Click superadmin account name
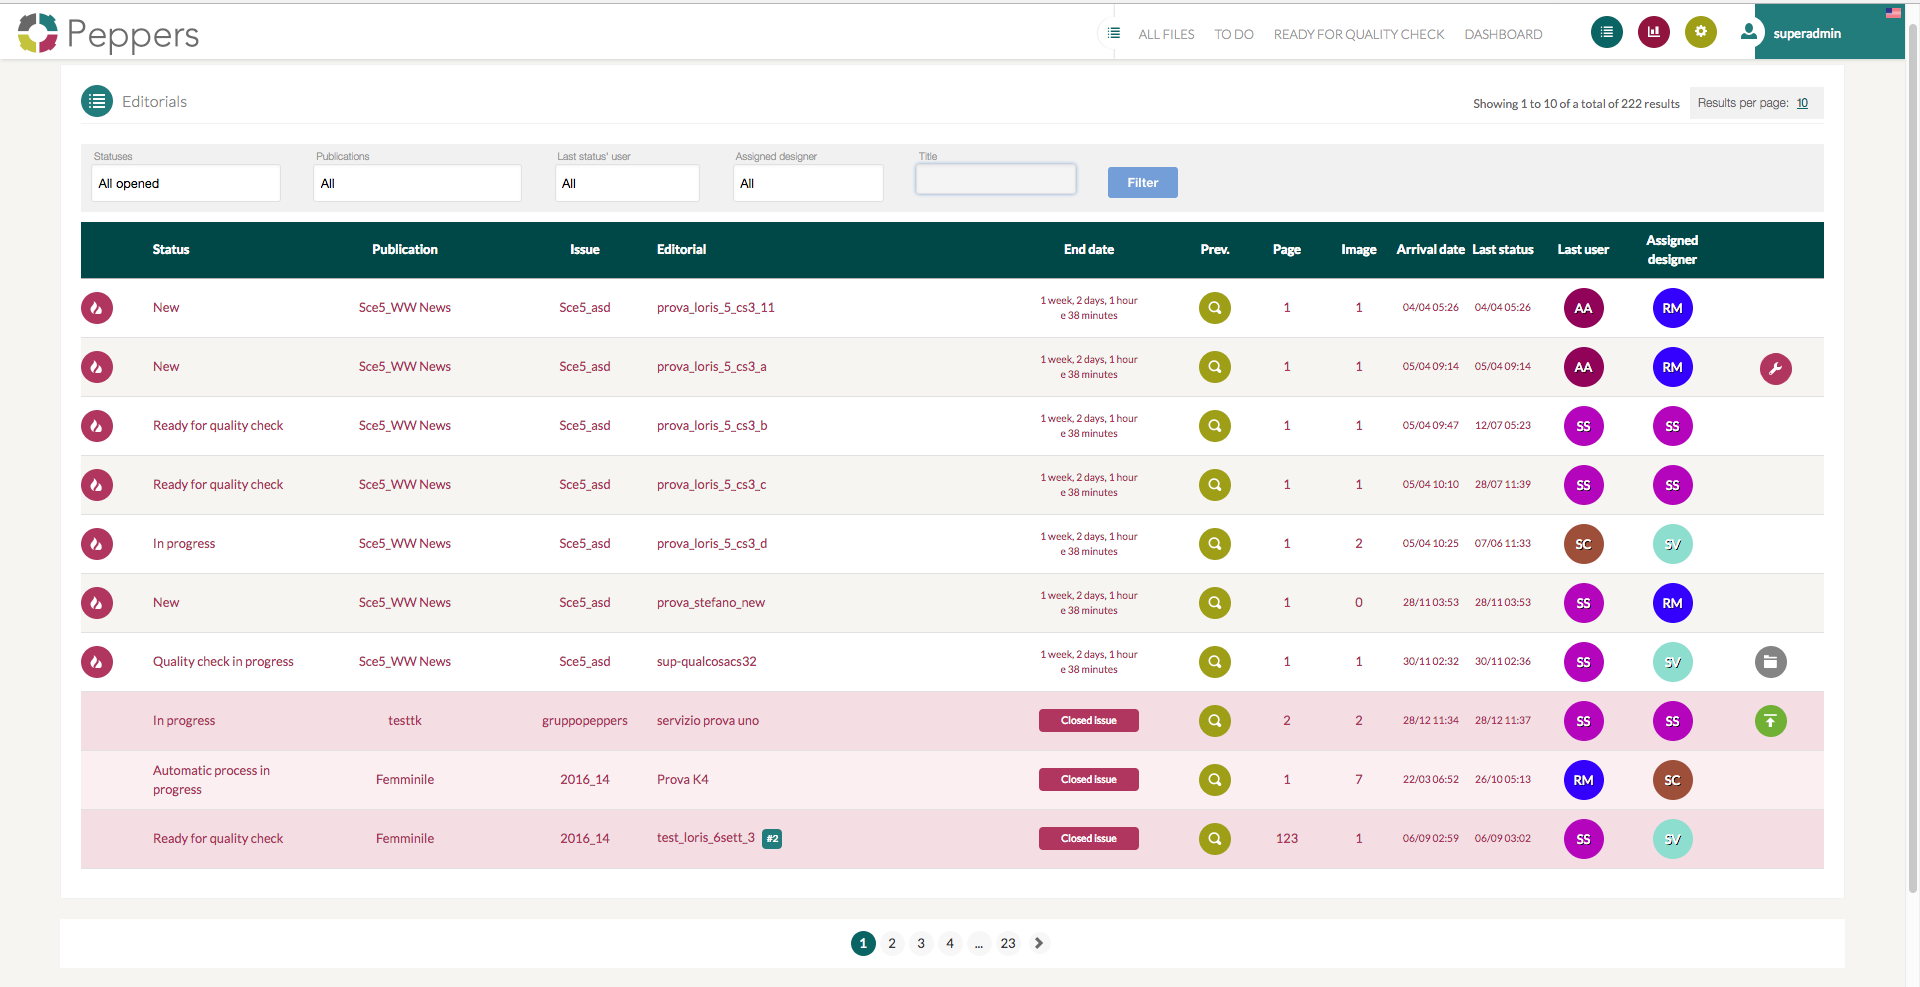The height and width of the screenshot is (987, 1920). (x=1807, y=34)
